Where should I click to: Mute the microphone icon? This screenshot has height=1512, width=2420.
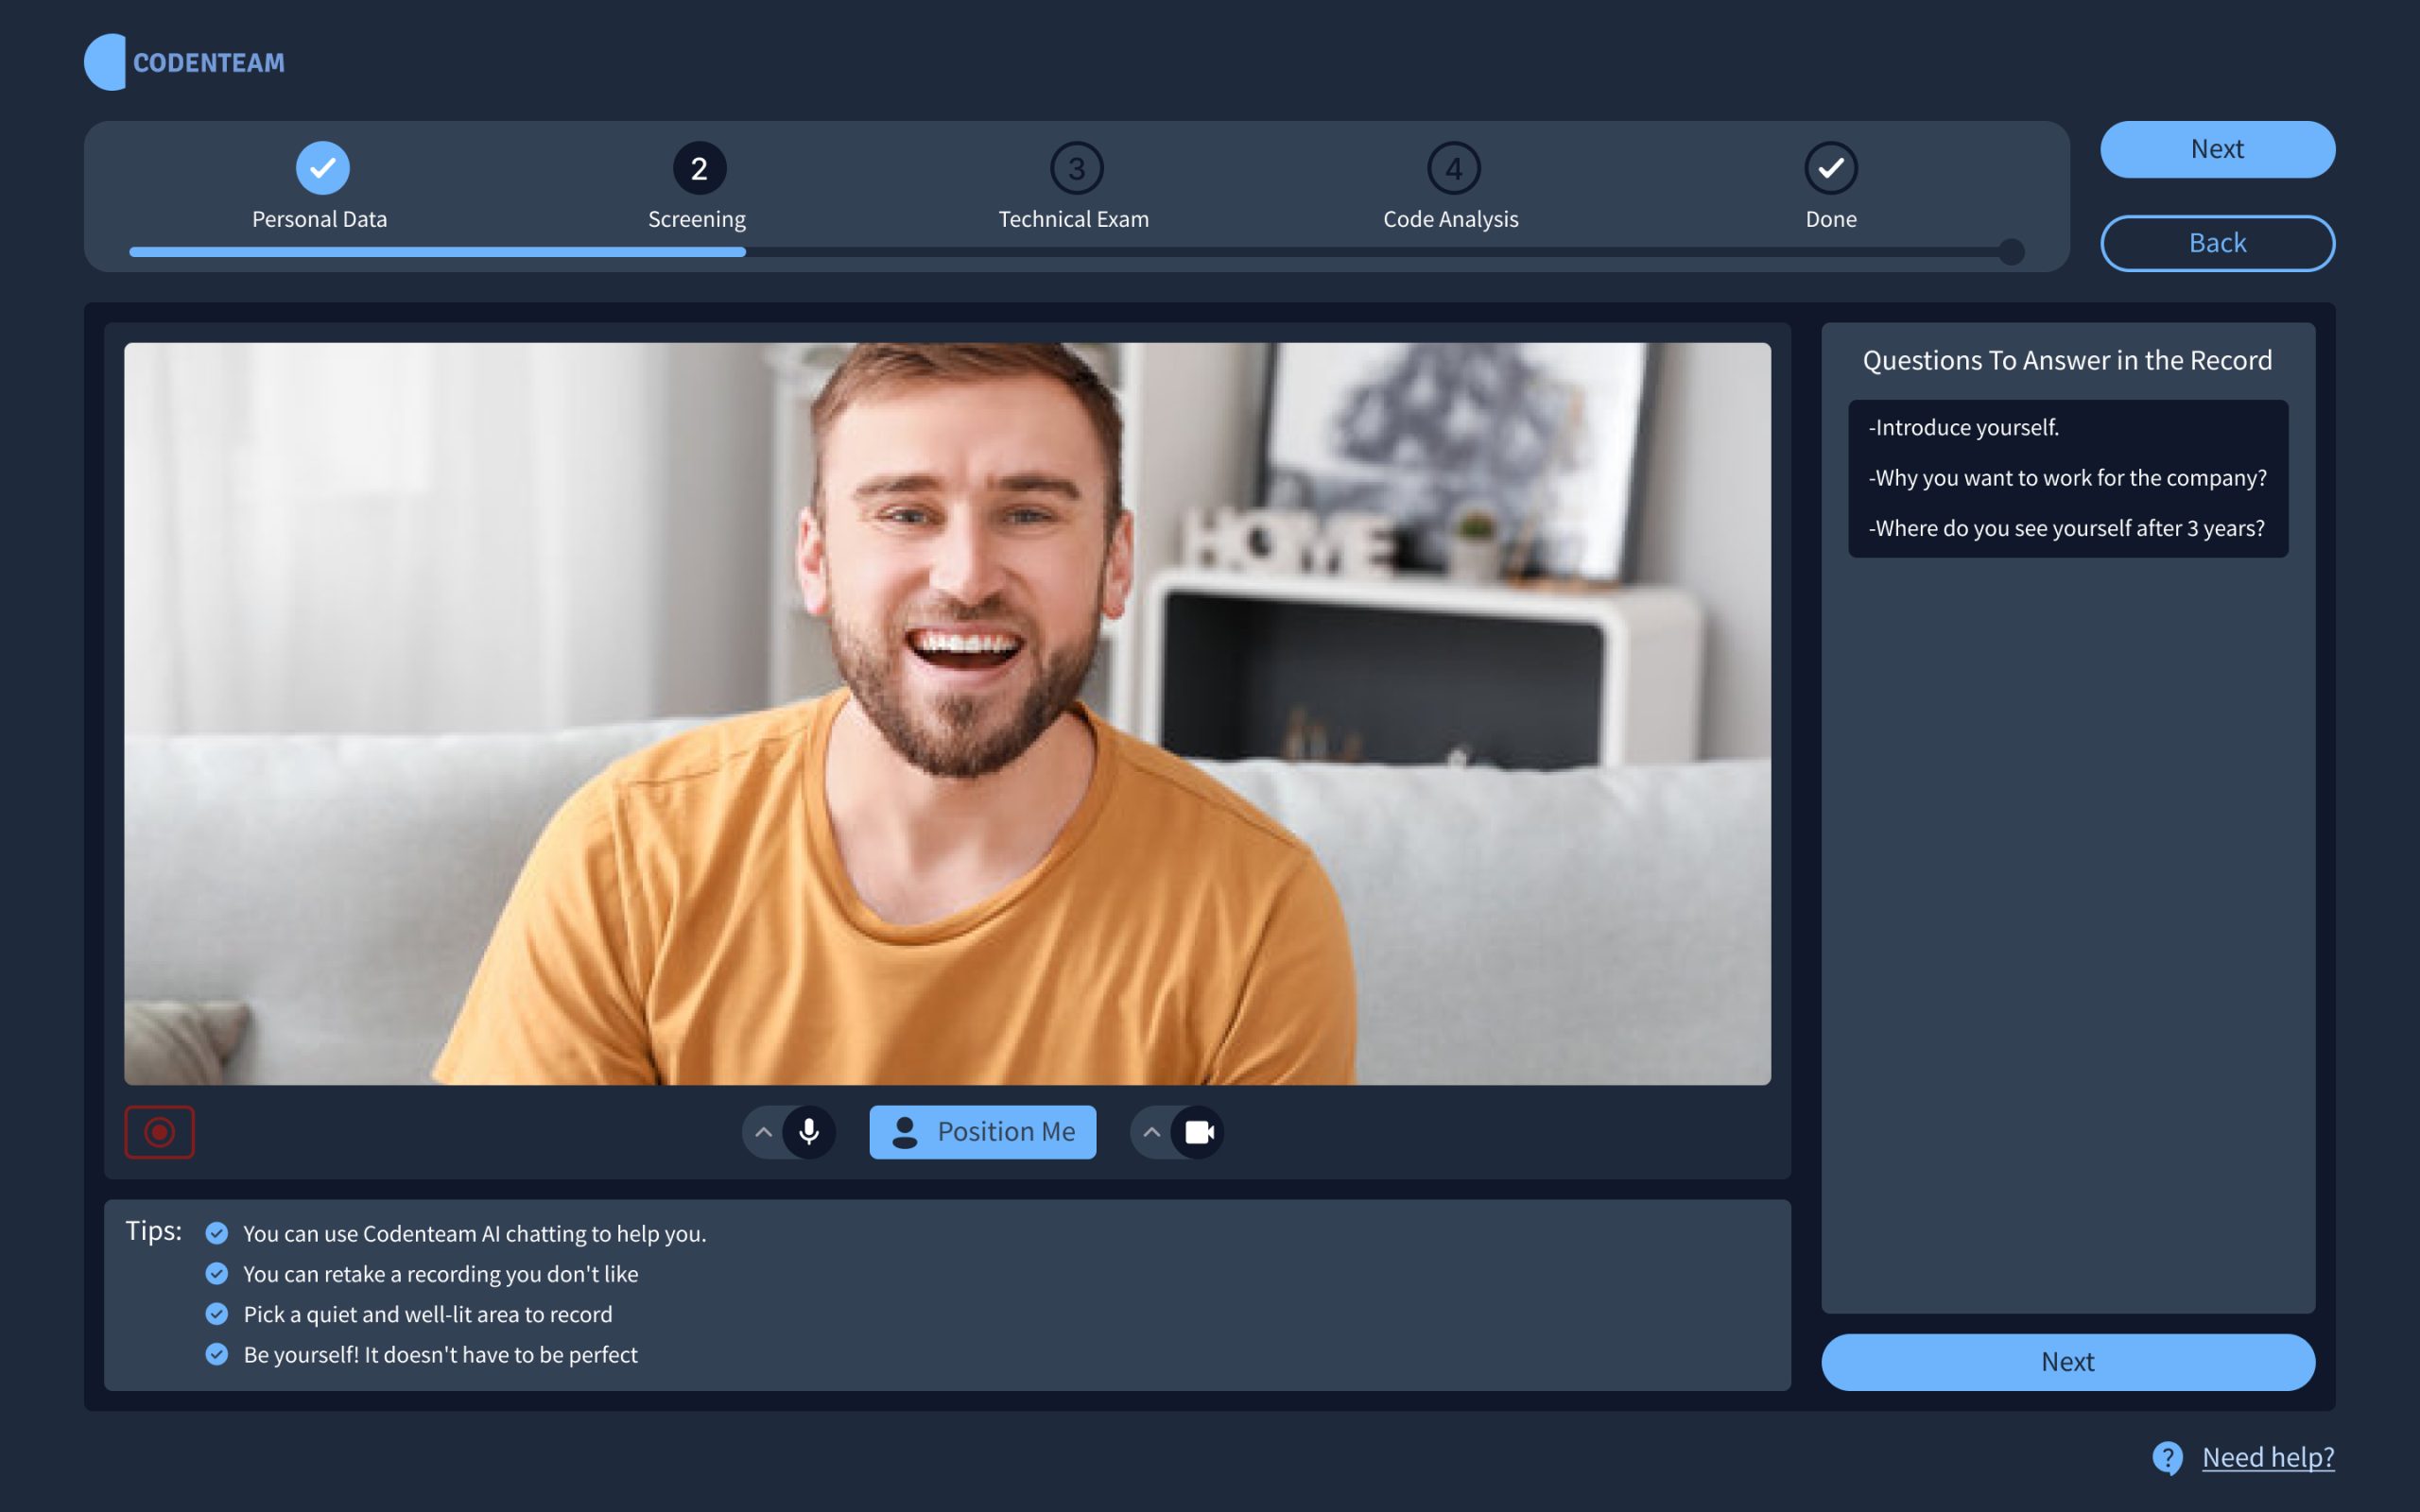point(809,1132)
